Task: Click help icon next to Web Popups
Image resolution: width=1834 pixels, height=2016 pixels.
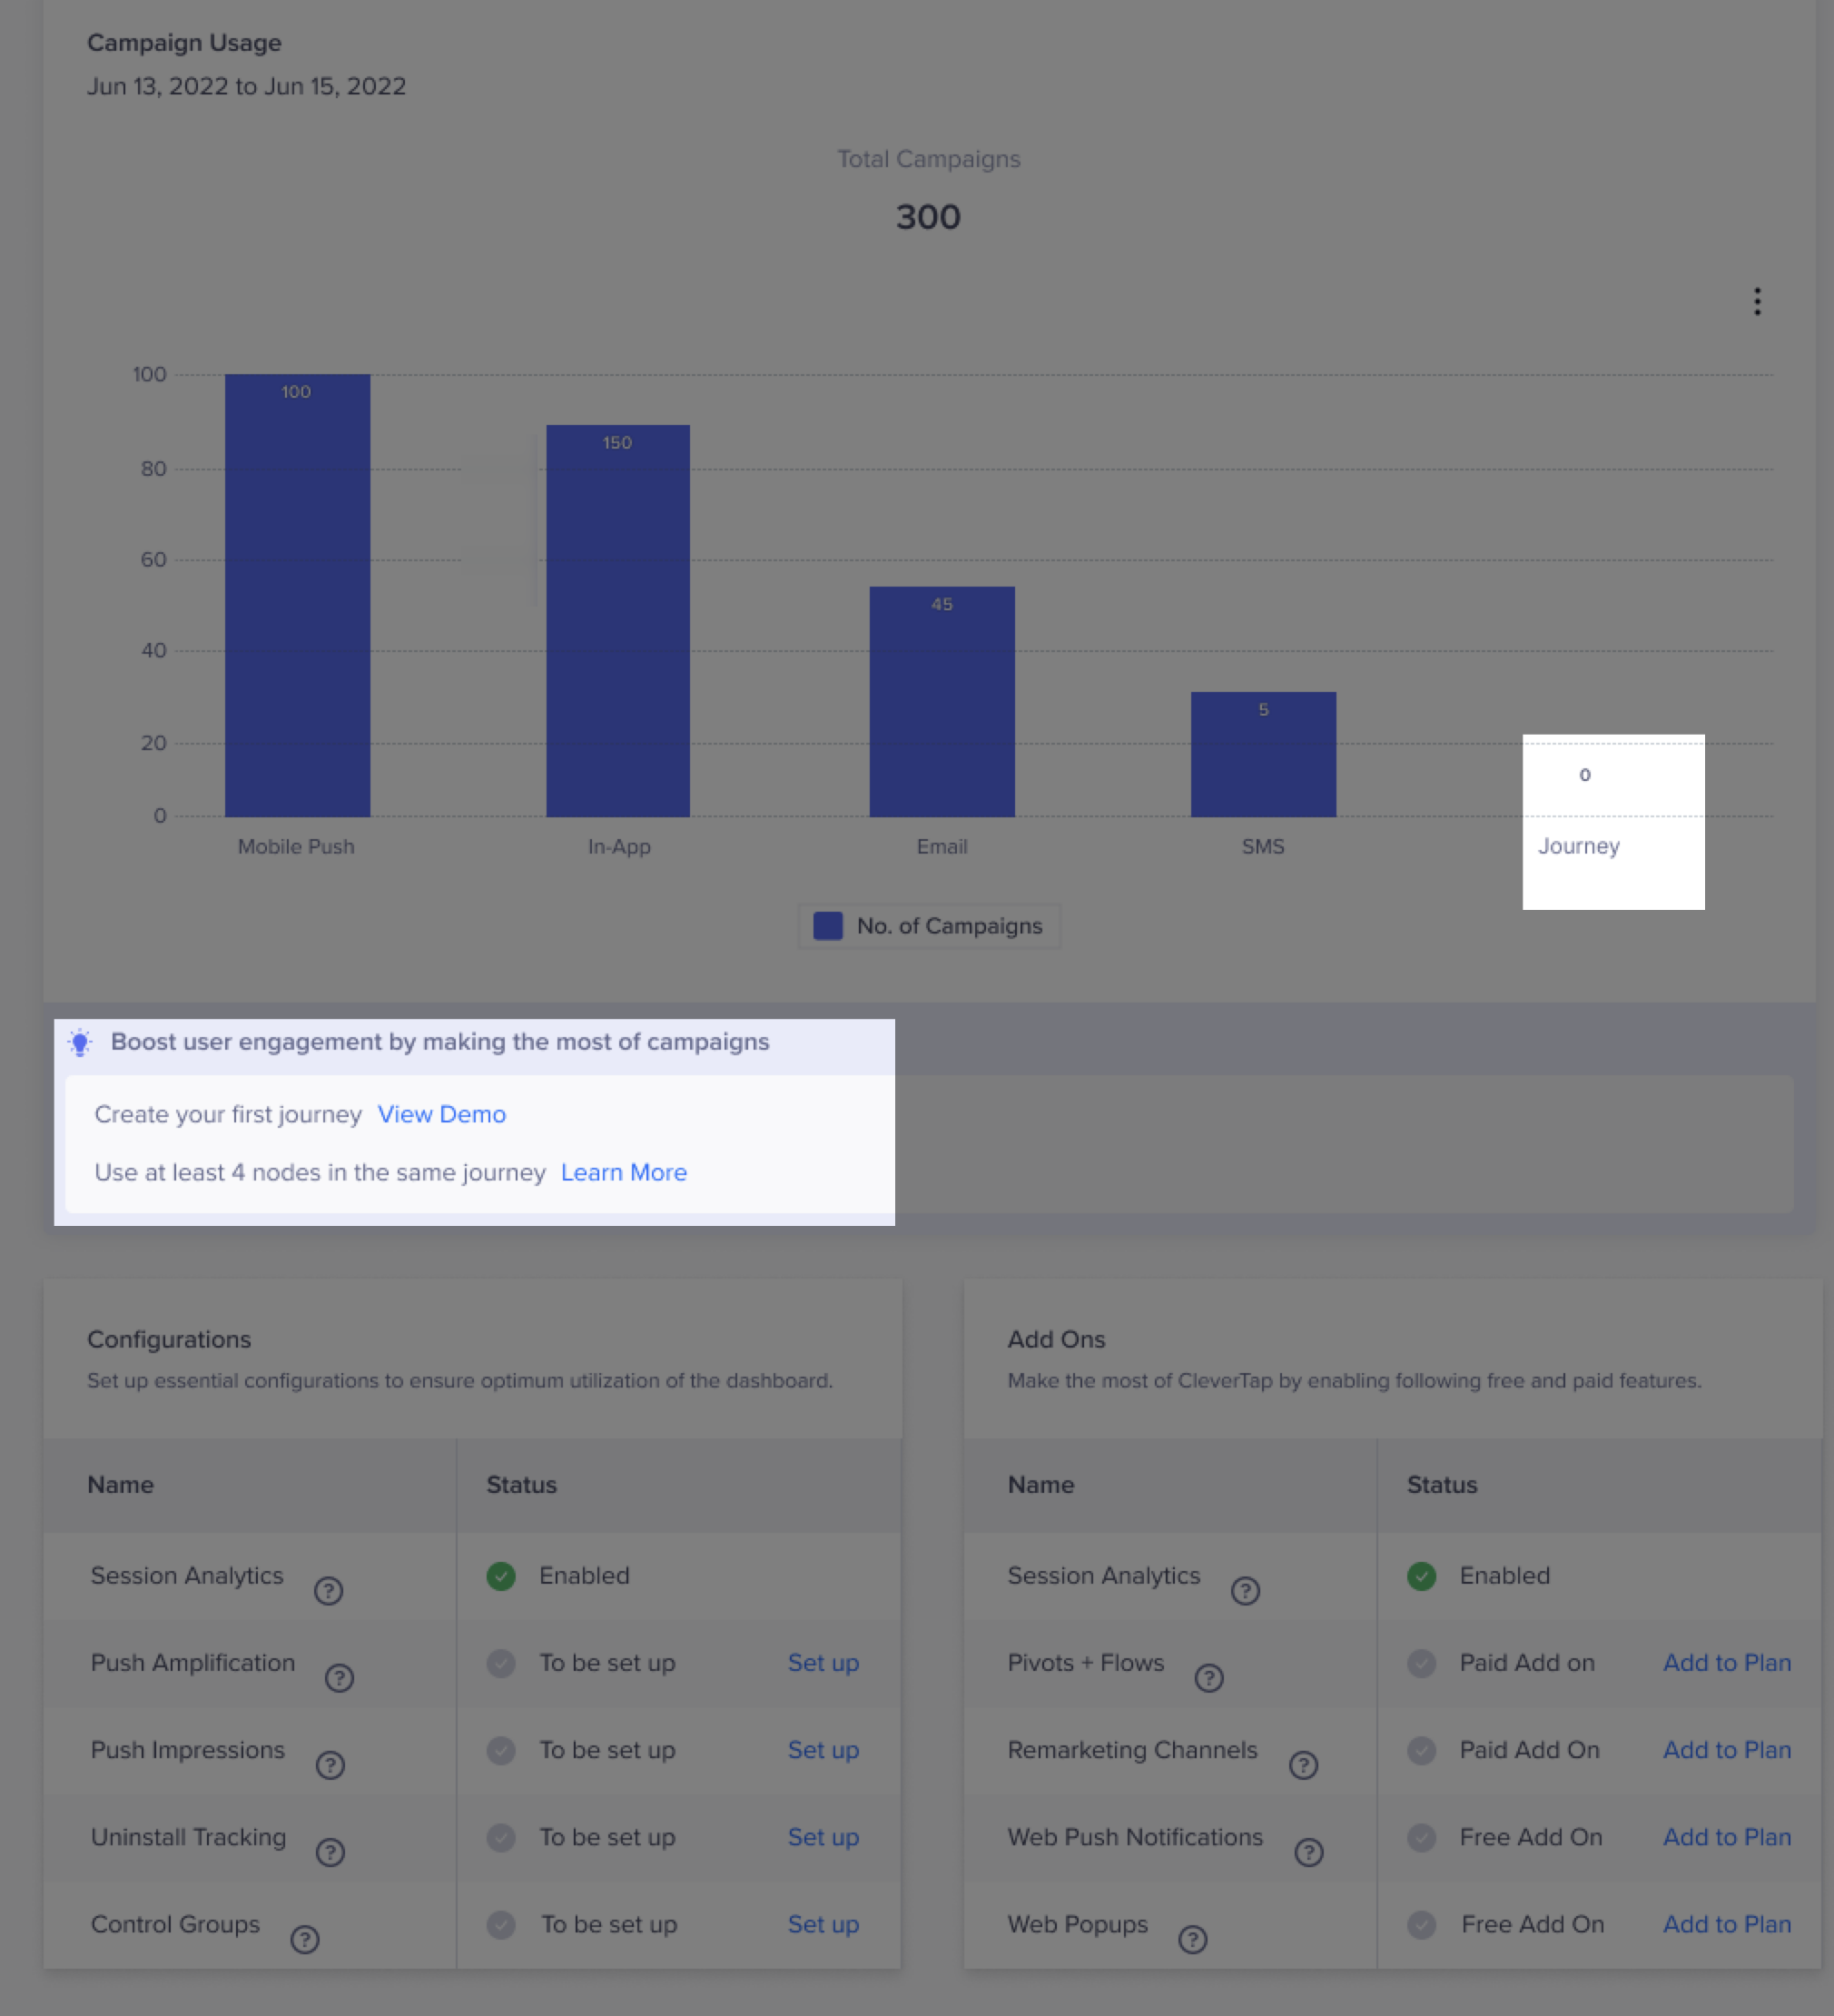Action: point(1192,1940)
